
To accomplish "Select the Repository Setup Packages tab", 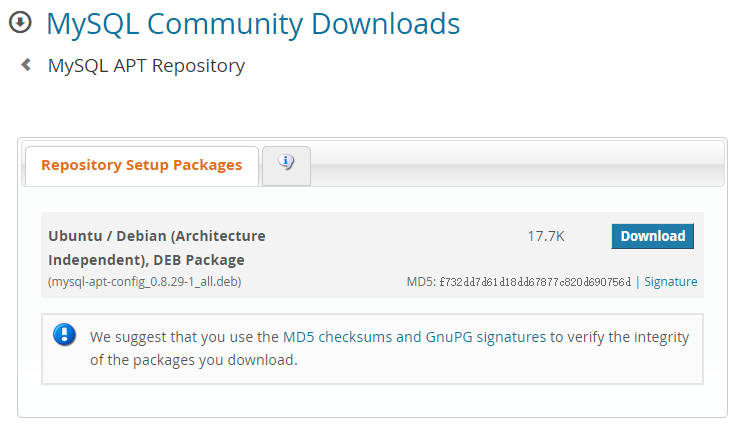I will pos(142,165).
